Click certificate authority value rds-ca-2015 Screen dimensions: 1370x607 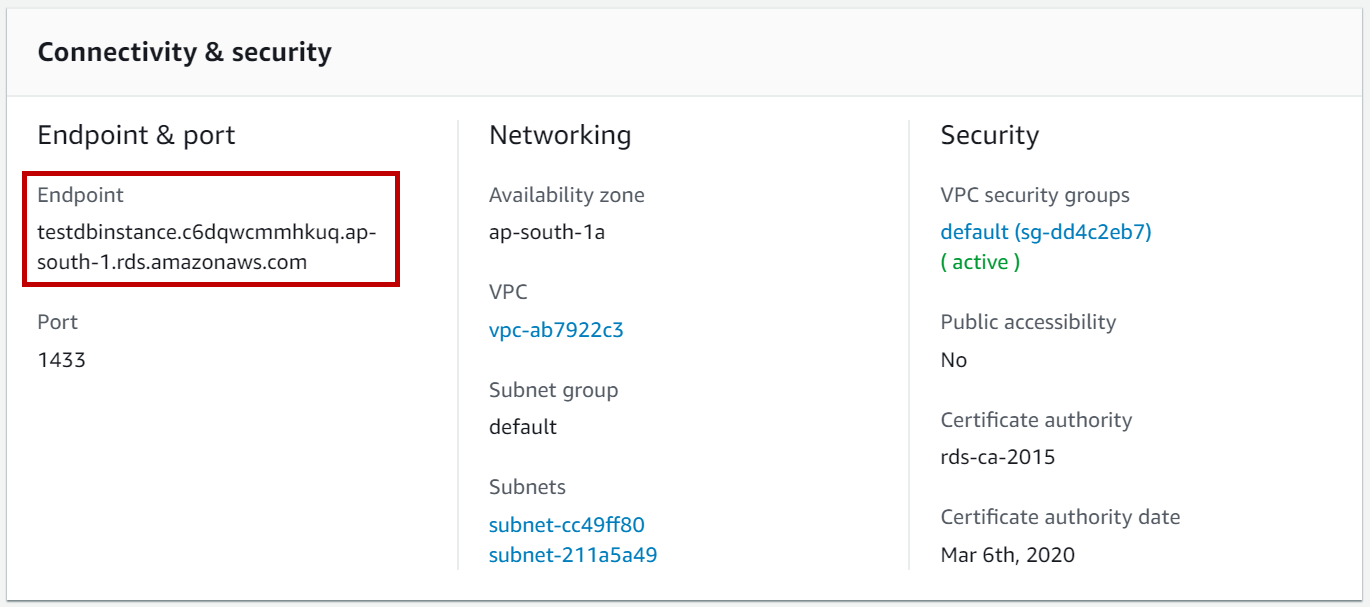998,457
